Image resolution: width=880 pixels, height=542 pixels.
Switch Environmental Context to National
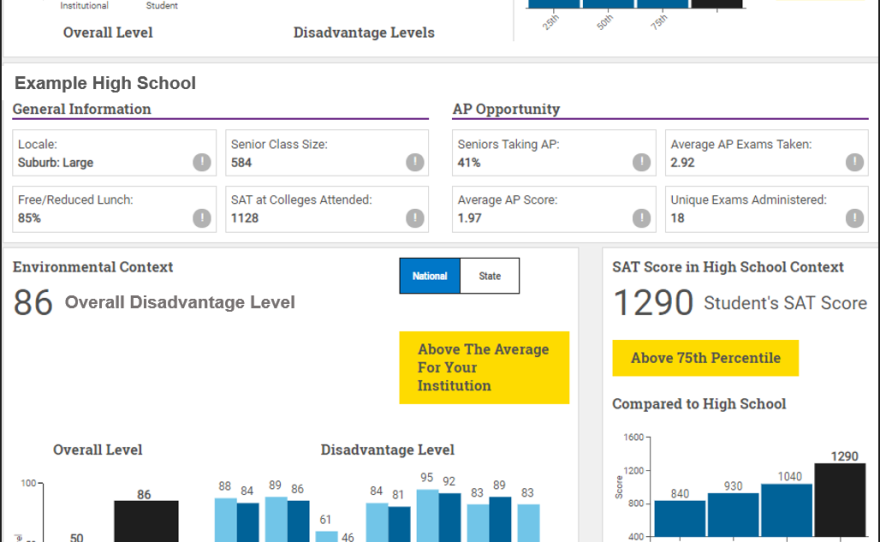(430, 275)
